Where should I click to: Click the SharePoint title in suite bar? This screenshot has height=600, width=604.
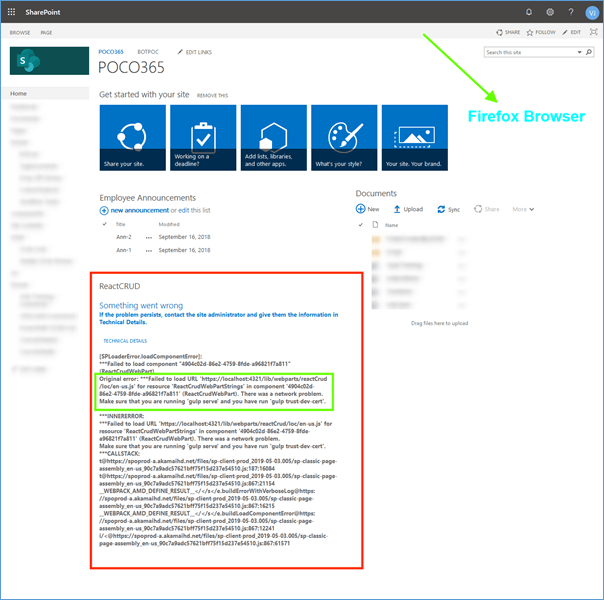pyautogui.click(x=43, y=12)
